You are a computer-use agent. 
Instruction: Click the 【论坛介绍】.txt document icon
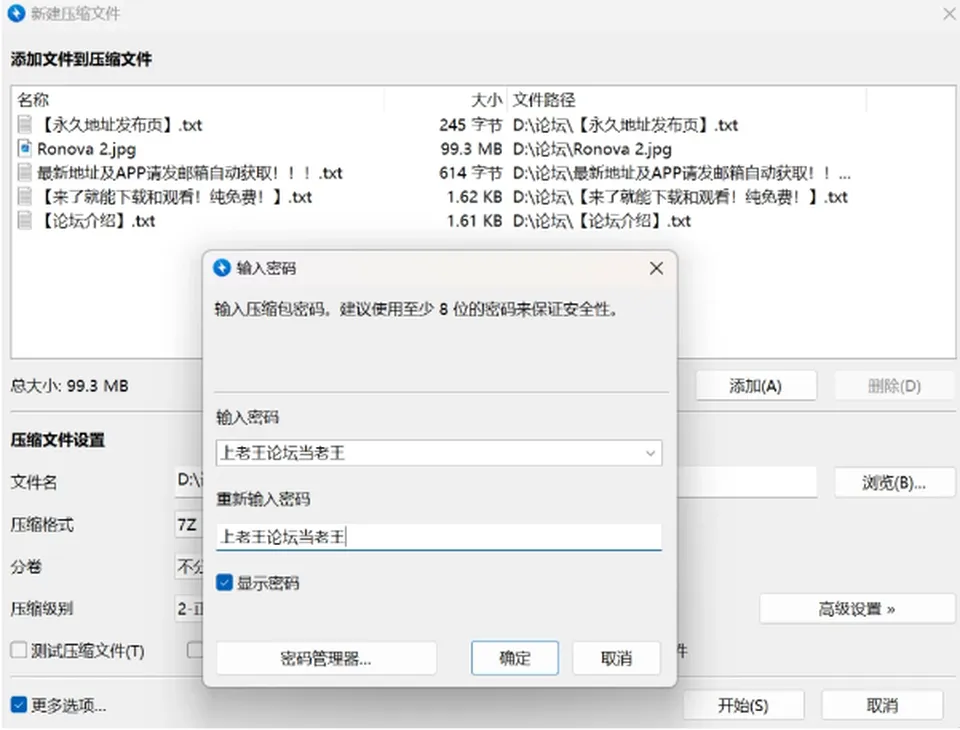tap(24, 220)
